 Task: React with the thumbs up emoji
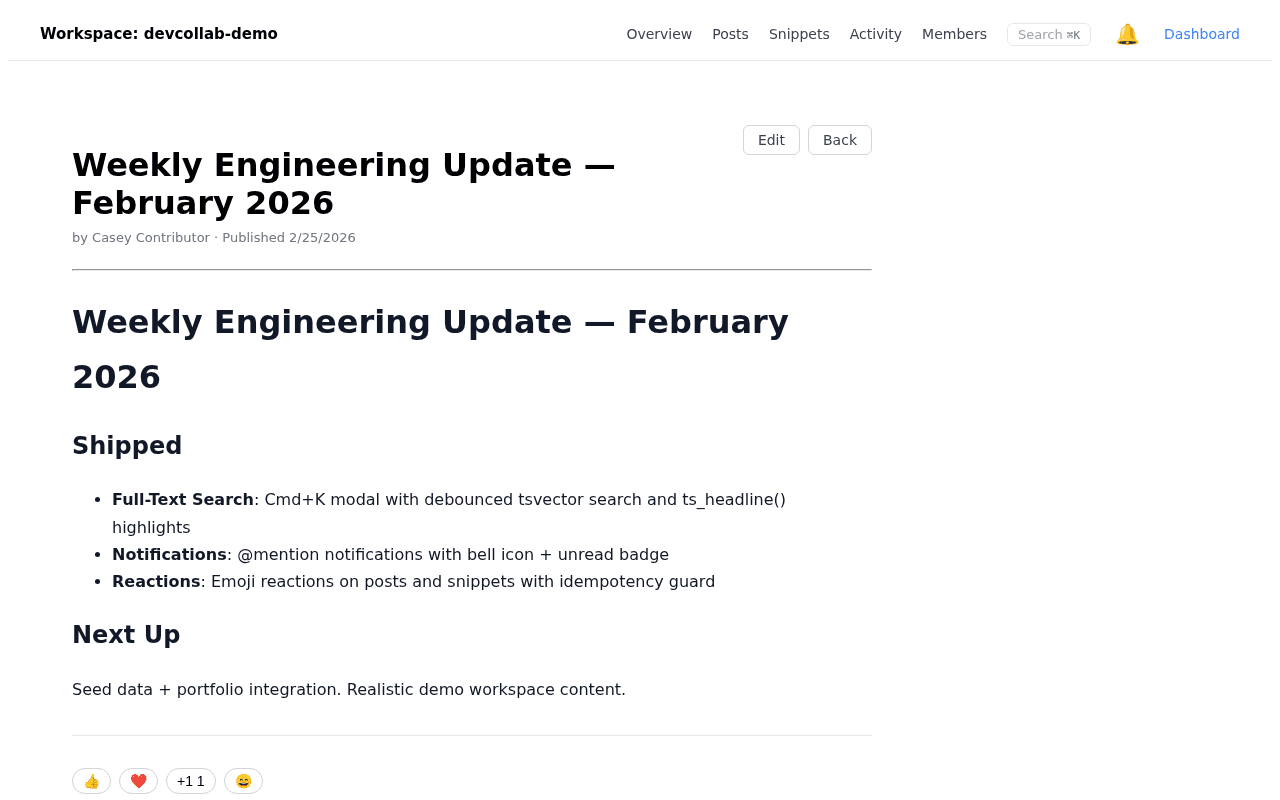click(91, 781)
